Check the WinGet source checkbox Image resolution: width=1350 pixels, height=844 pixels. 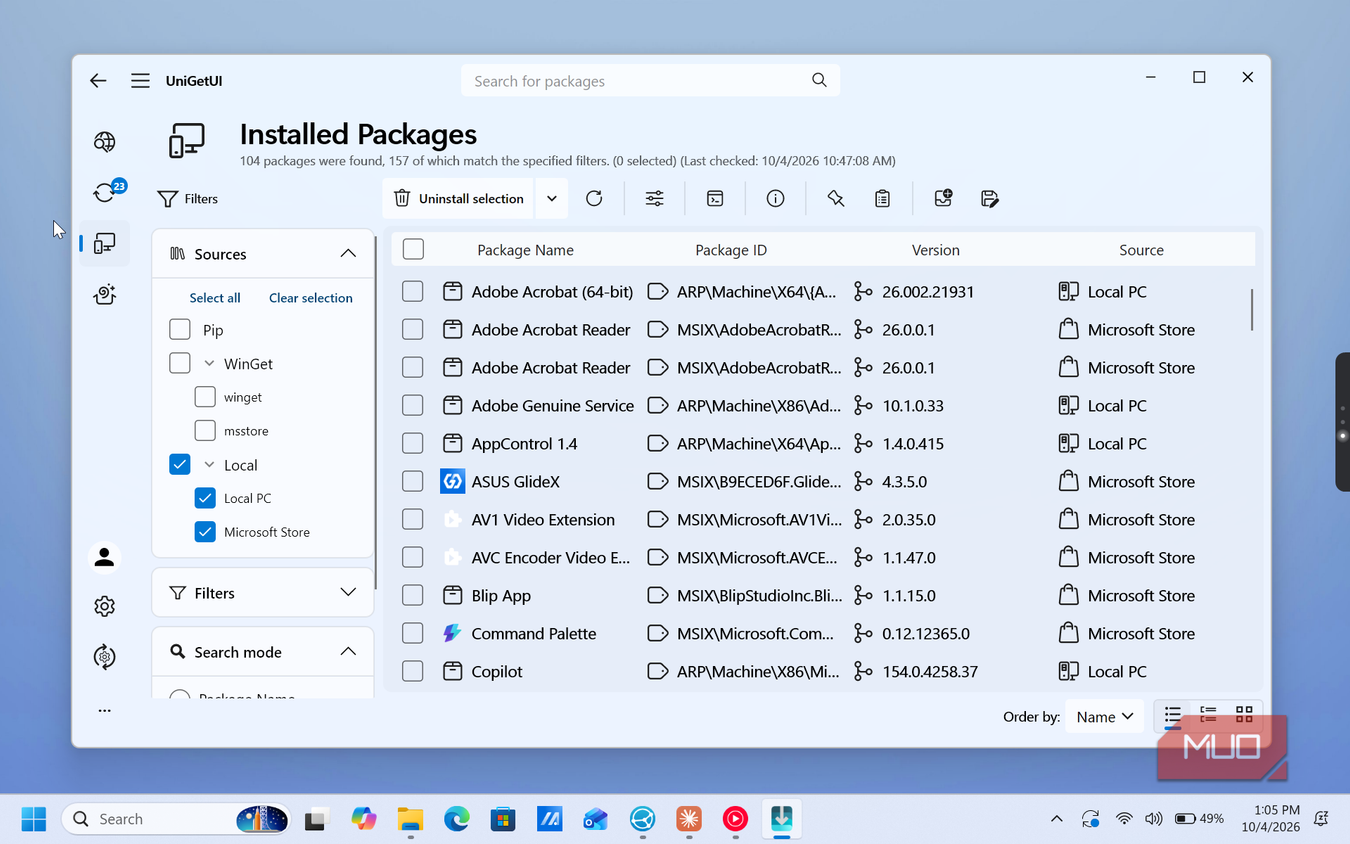coord(180,363)
